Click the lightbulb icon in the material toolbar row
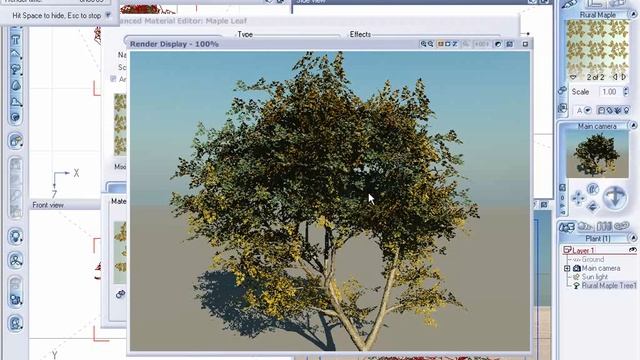 626,110
